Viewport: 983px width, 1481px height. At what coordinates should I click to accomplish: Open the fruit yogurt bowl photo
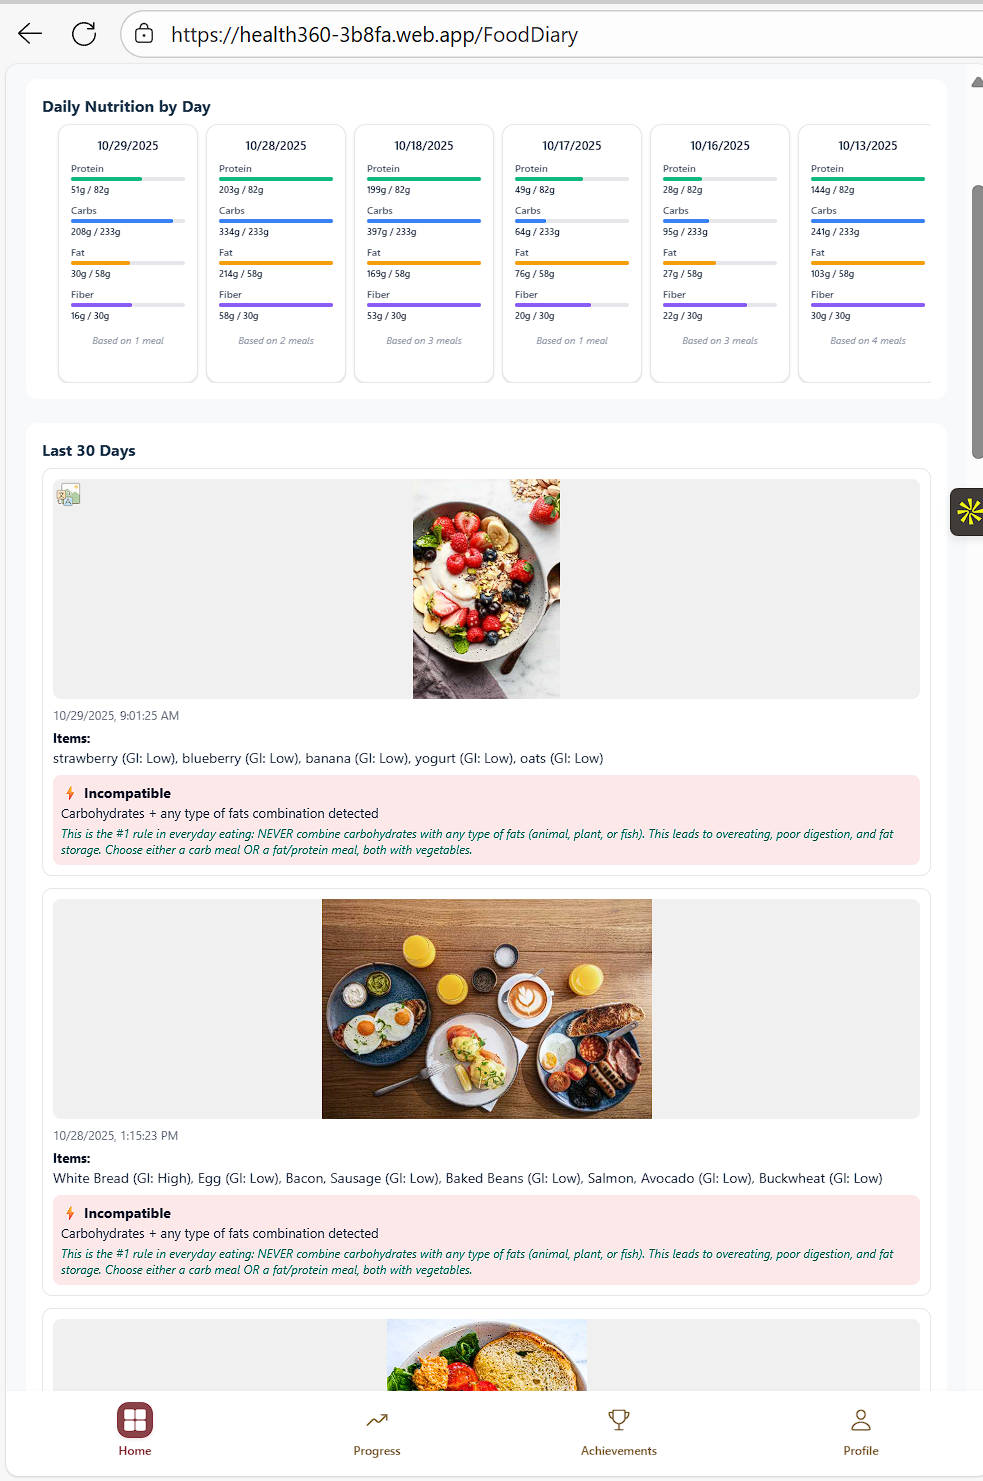click(486, 589)
